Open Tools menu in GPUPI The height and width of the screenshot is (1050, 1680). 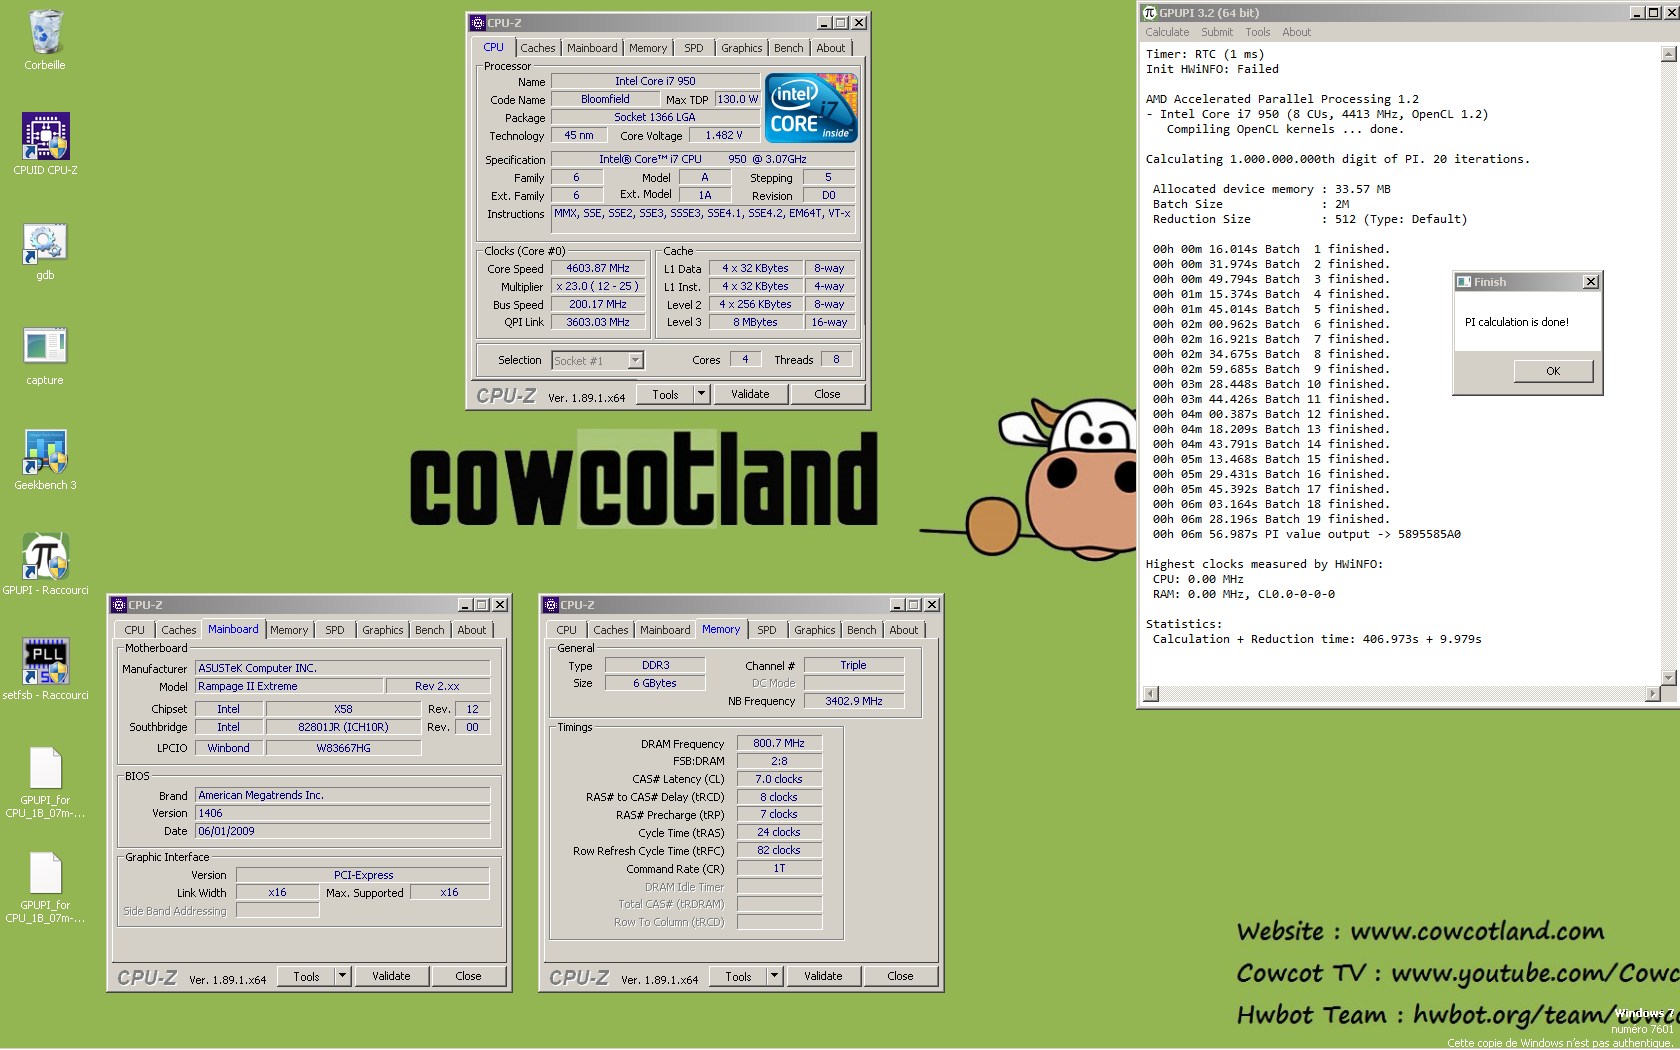pyautogui.click(x=1258, y=32)
